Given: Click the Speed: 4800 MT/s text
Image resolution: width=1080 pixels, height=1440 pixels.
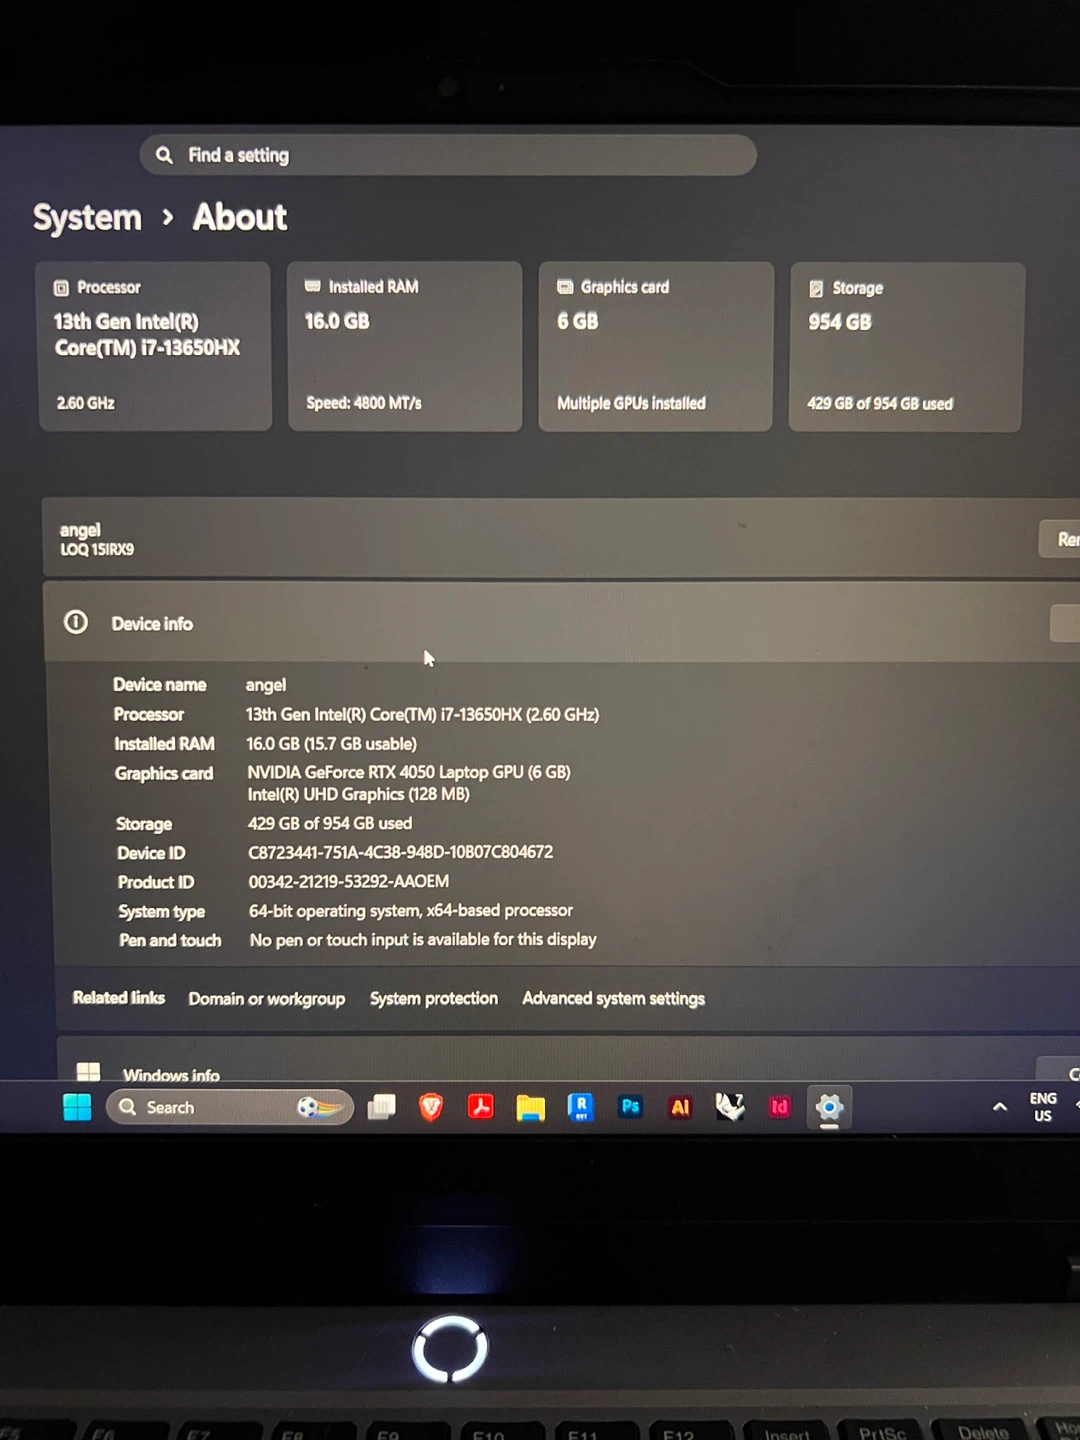Looking at the screenshot, I should coord(364,403).
